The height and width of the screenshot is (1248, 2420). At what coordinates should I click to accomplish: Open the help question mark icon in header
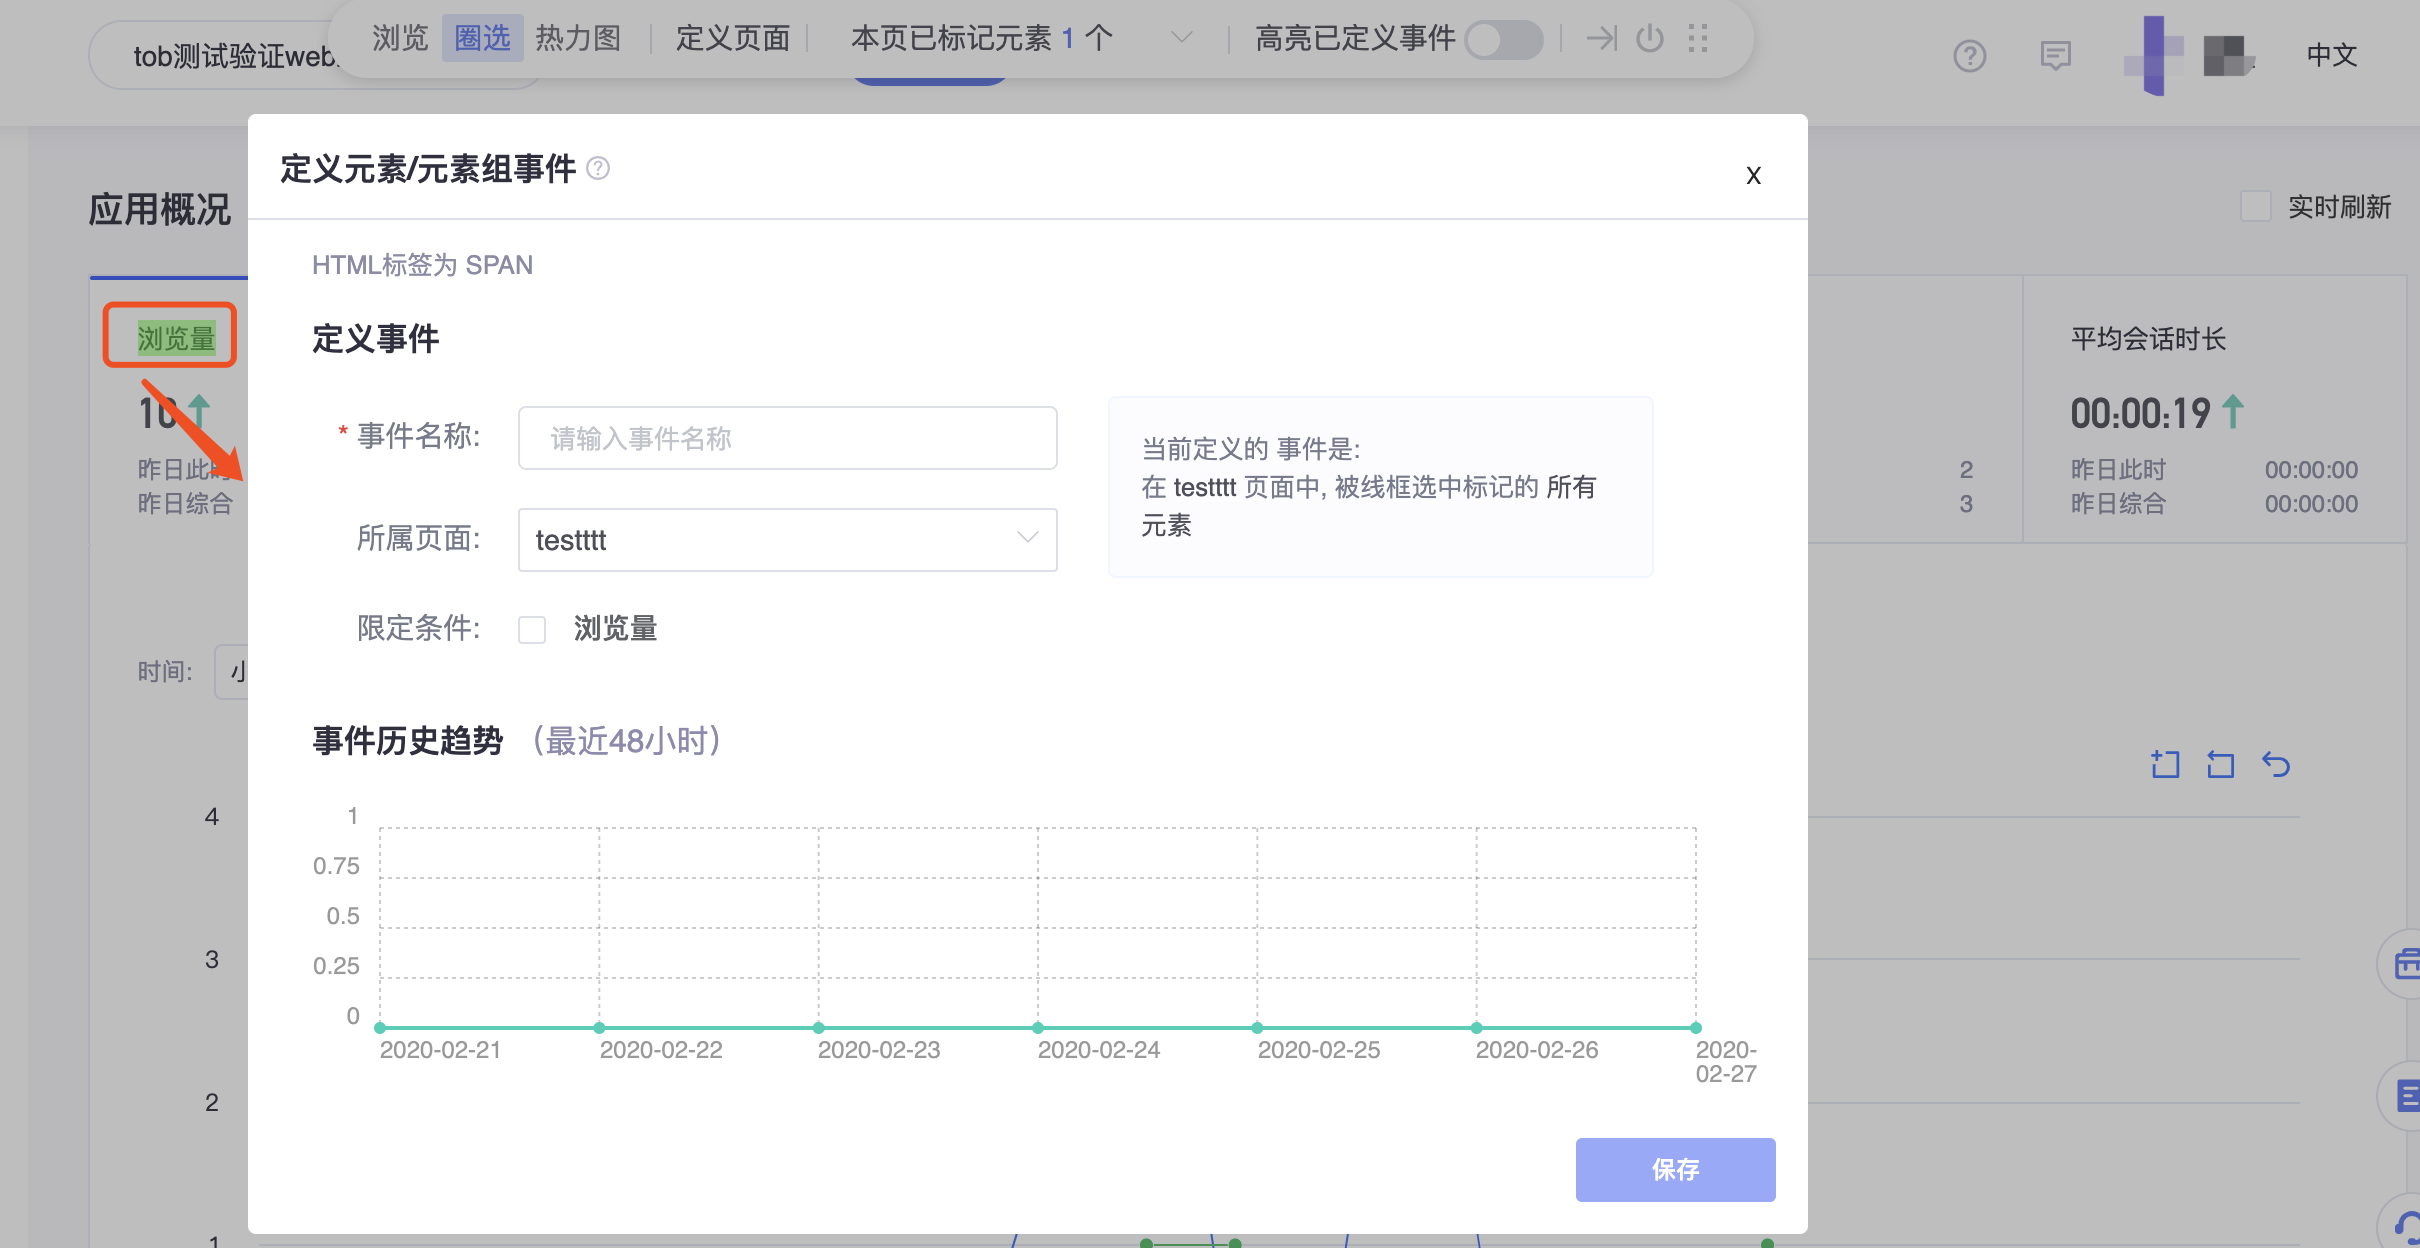click(1970, 56)
